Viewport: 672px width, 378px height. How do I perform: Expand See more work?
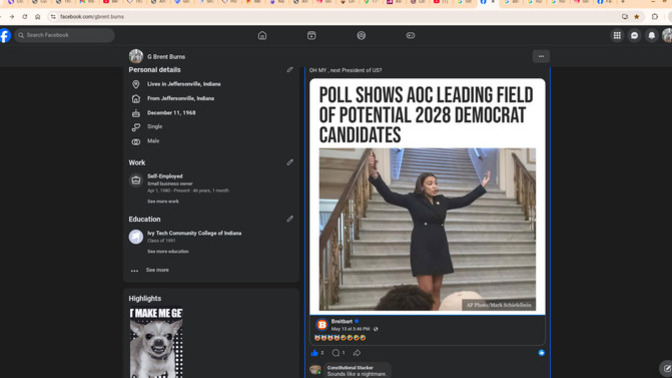click(163, 201)
